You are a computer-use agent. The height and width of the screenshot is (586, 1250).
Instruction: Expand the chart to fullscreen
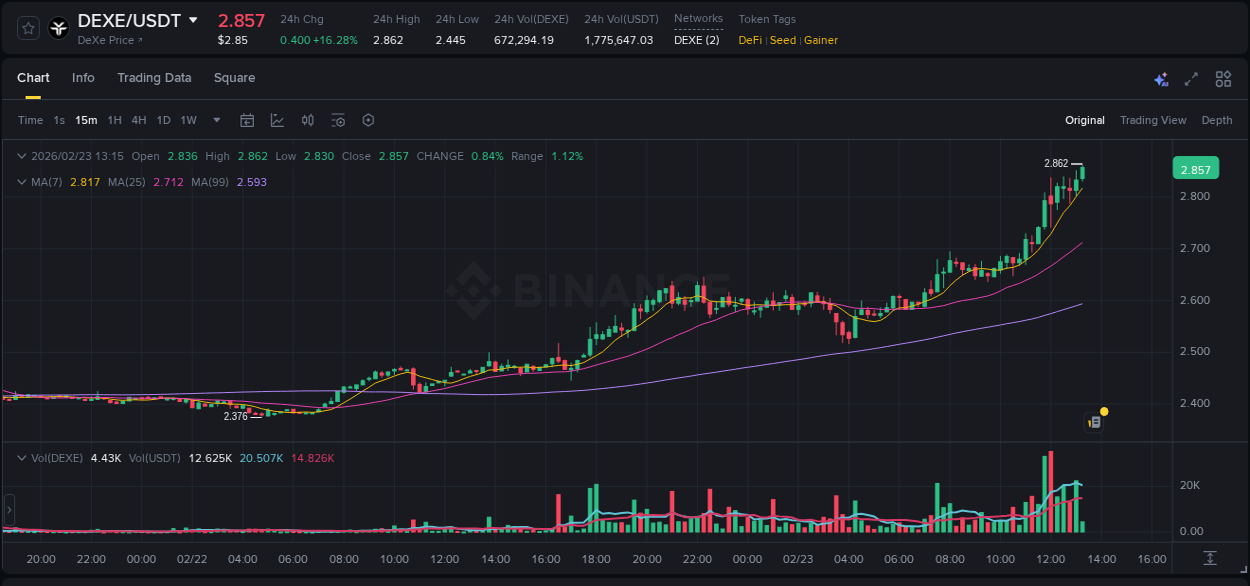[x=1190, y=78]
